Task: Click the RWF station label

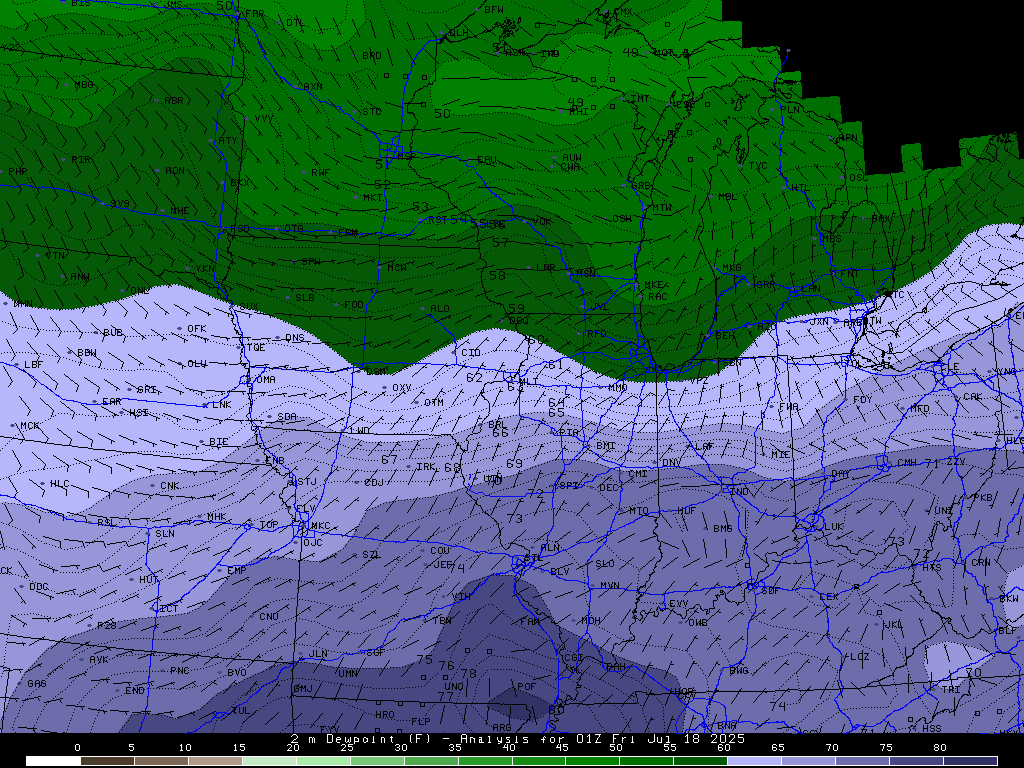Action: click(320, 172)
